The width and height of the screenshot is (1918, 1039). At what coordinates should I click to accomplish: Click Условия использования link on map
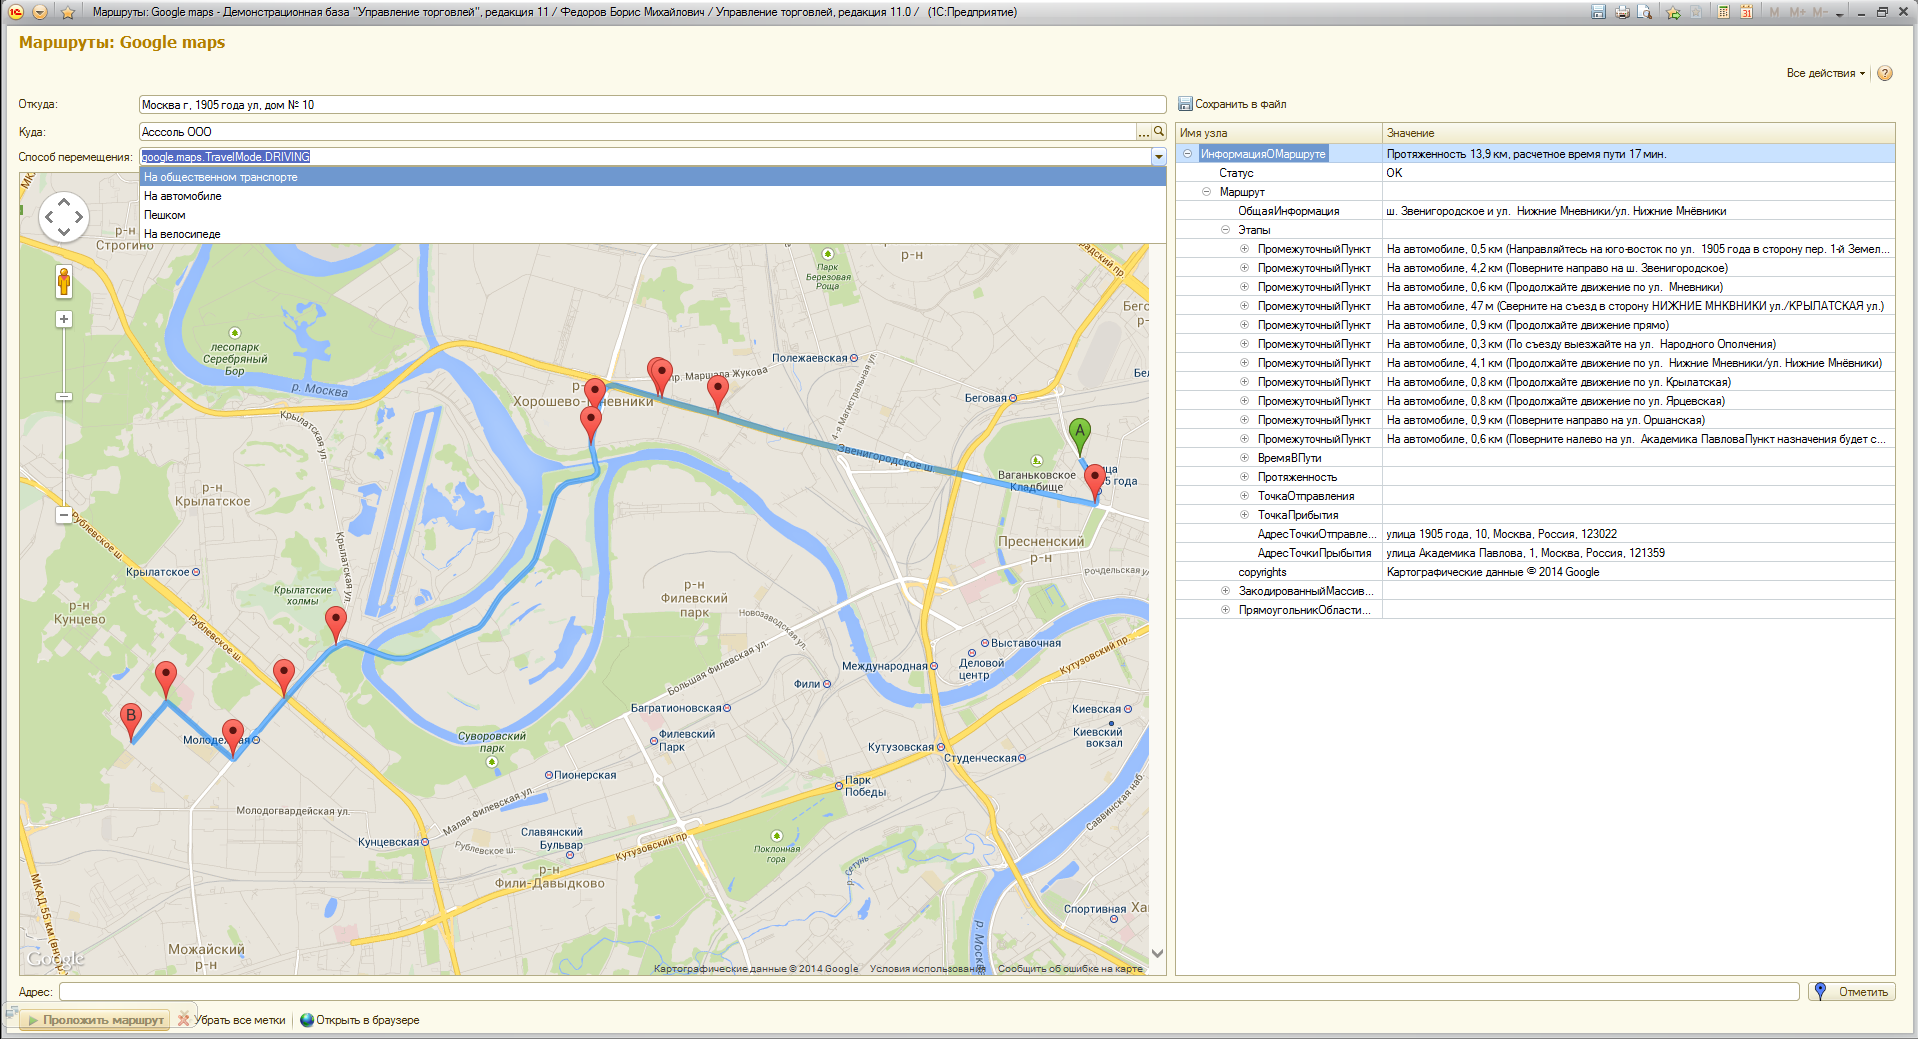[927, 969]
